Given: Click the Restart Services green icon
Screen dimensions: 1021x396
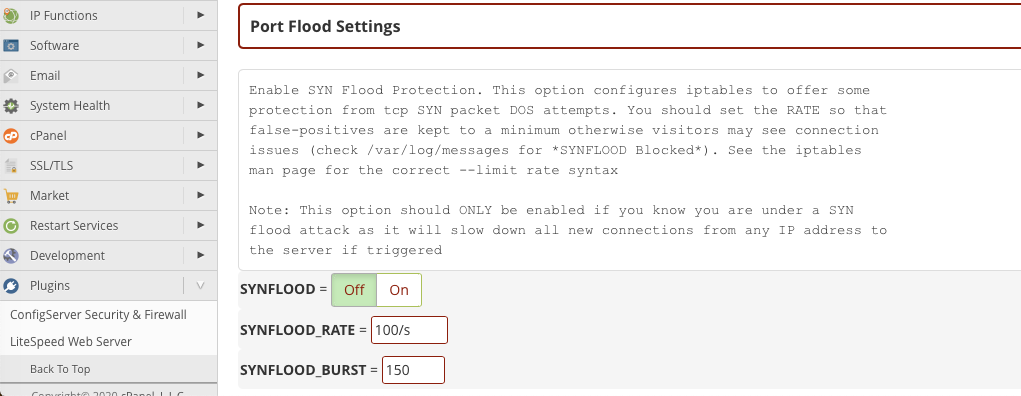Looking at the screenshot, I should [10, 225].
